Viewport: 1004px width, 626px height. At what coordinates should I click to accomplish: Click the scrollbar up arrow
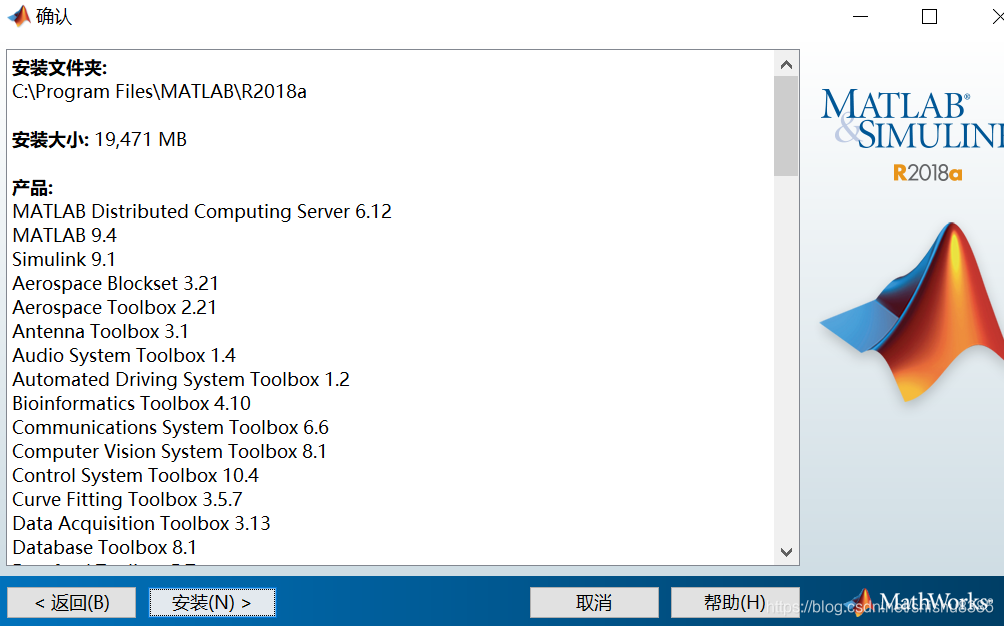click(786, 65)
